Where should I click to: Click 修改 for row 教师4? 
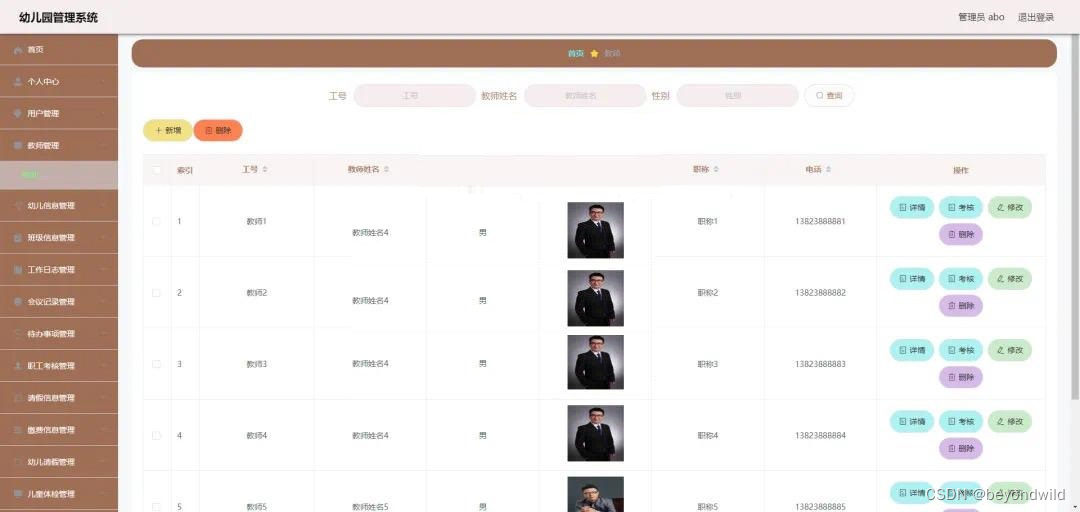pyautogui.click(x=1010, y=422)
